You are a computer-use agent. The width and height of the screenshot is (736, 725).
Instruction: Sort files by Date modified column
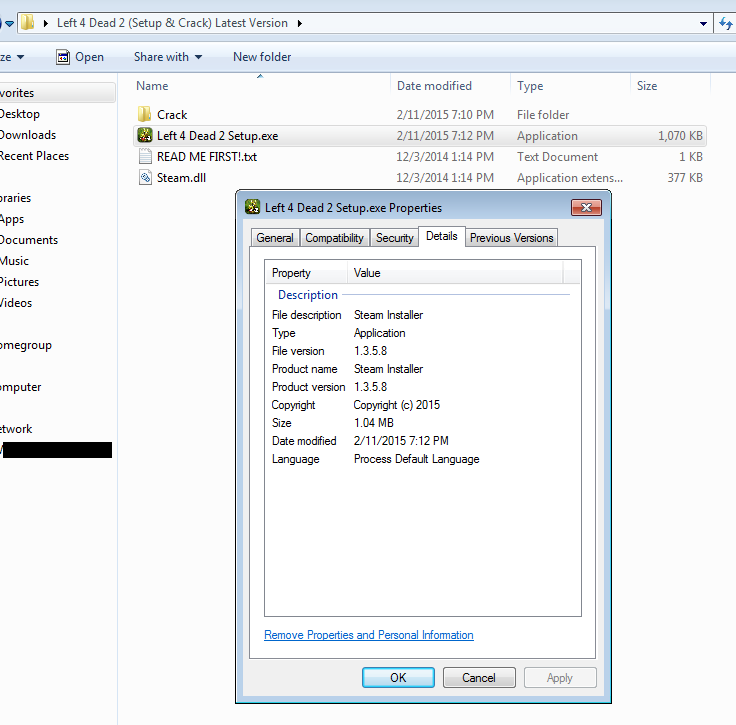(x=434, y=86)
